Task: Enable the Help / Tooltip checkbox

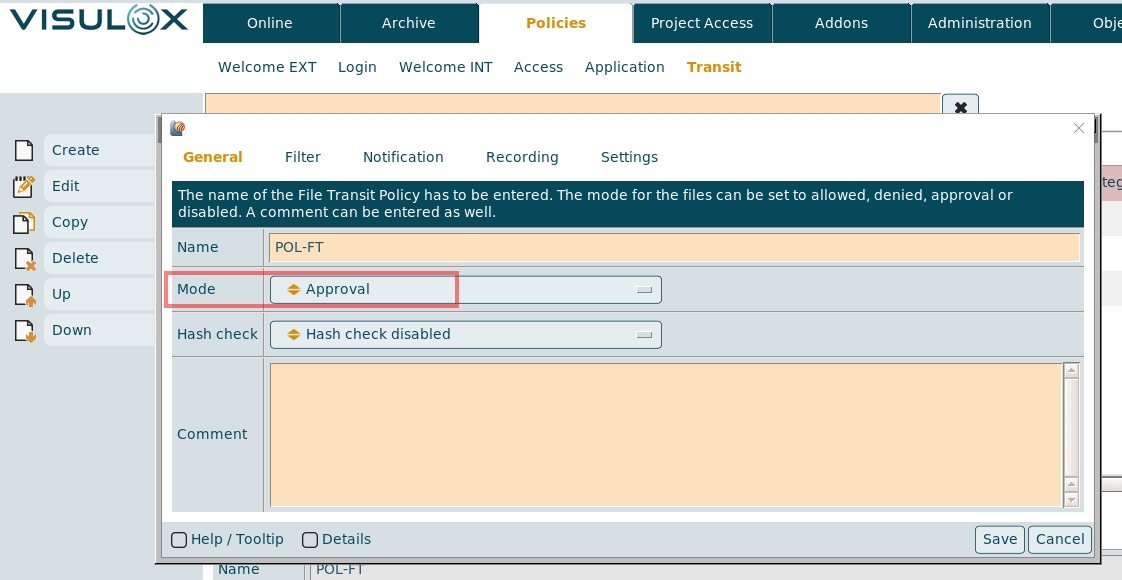Action: pyautogui.click(x=179, y=540)
